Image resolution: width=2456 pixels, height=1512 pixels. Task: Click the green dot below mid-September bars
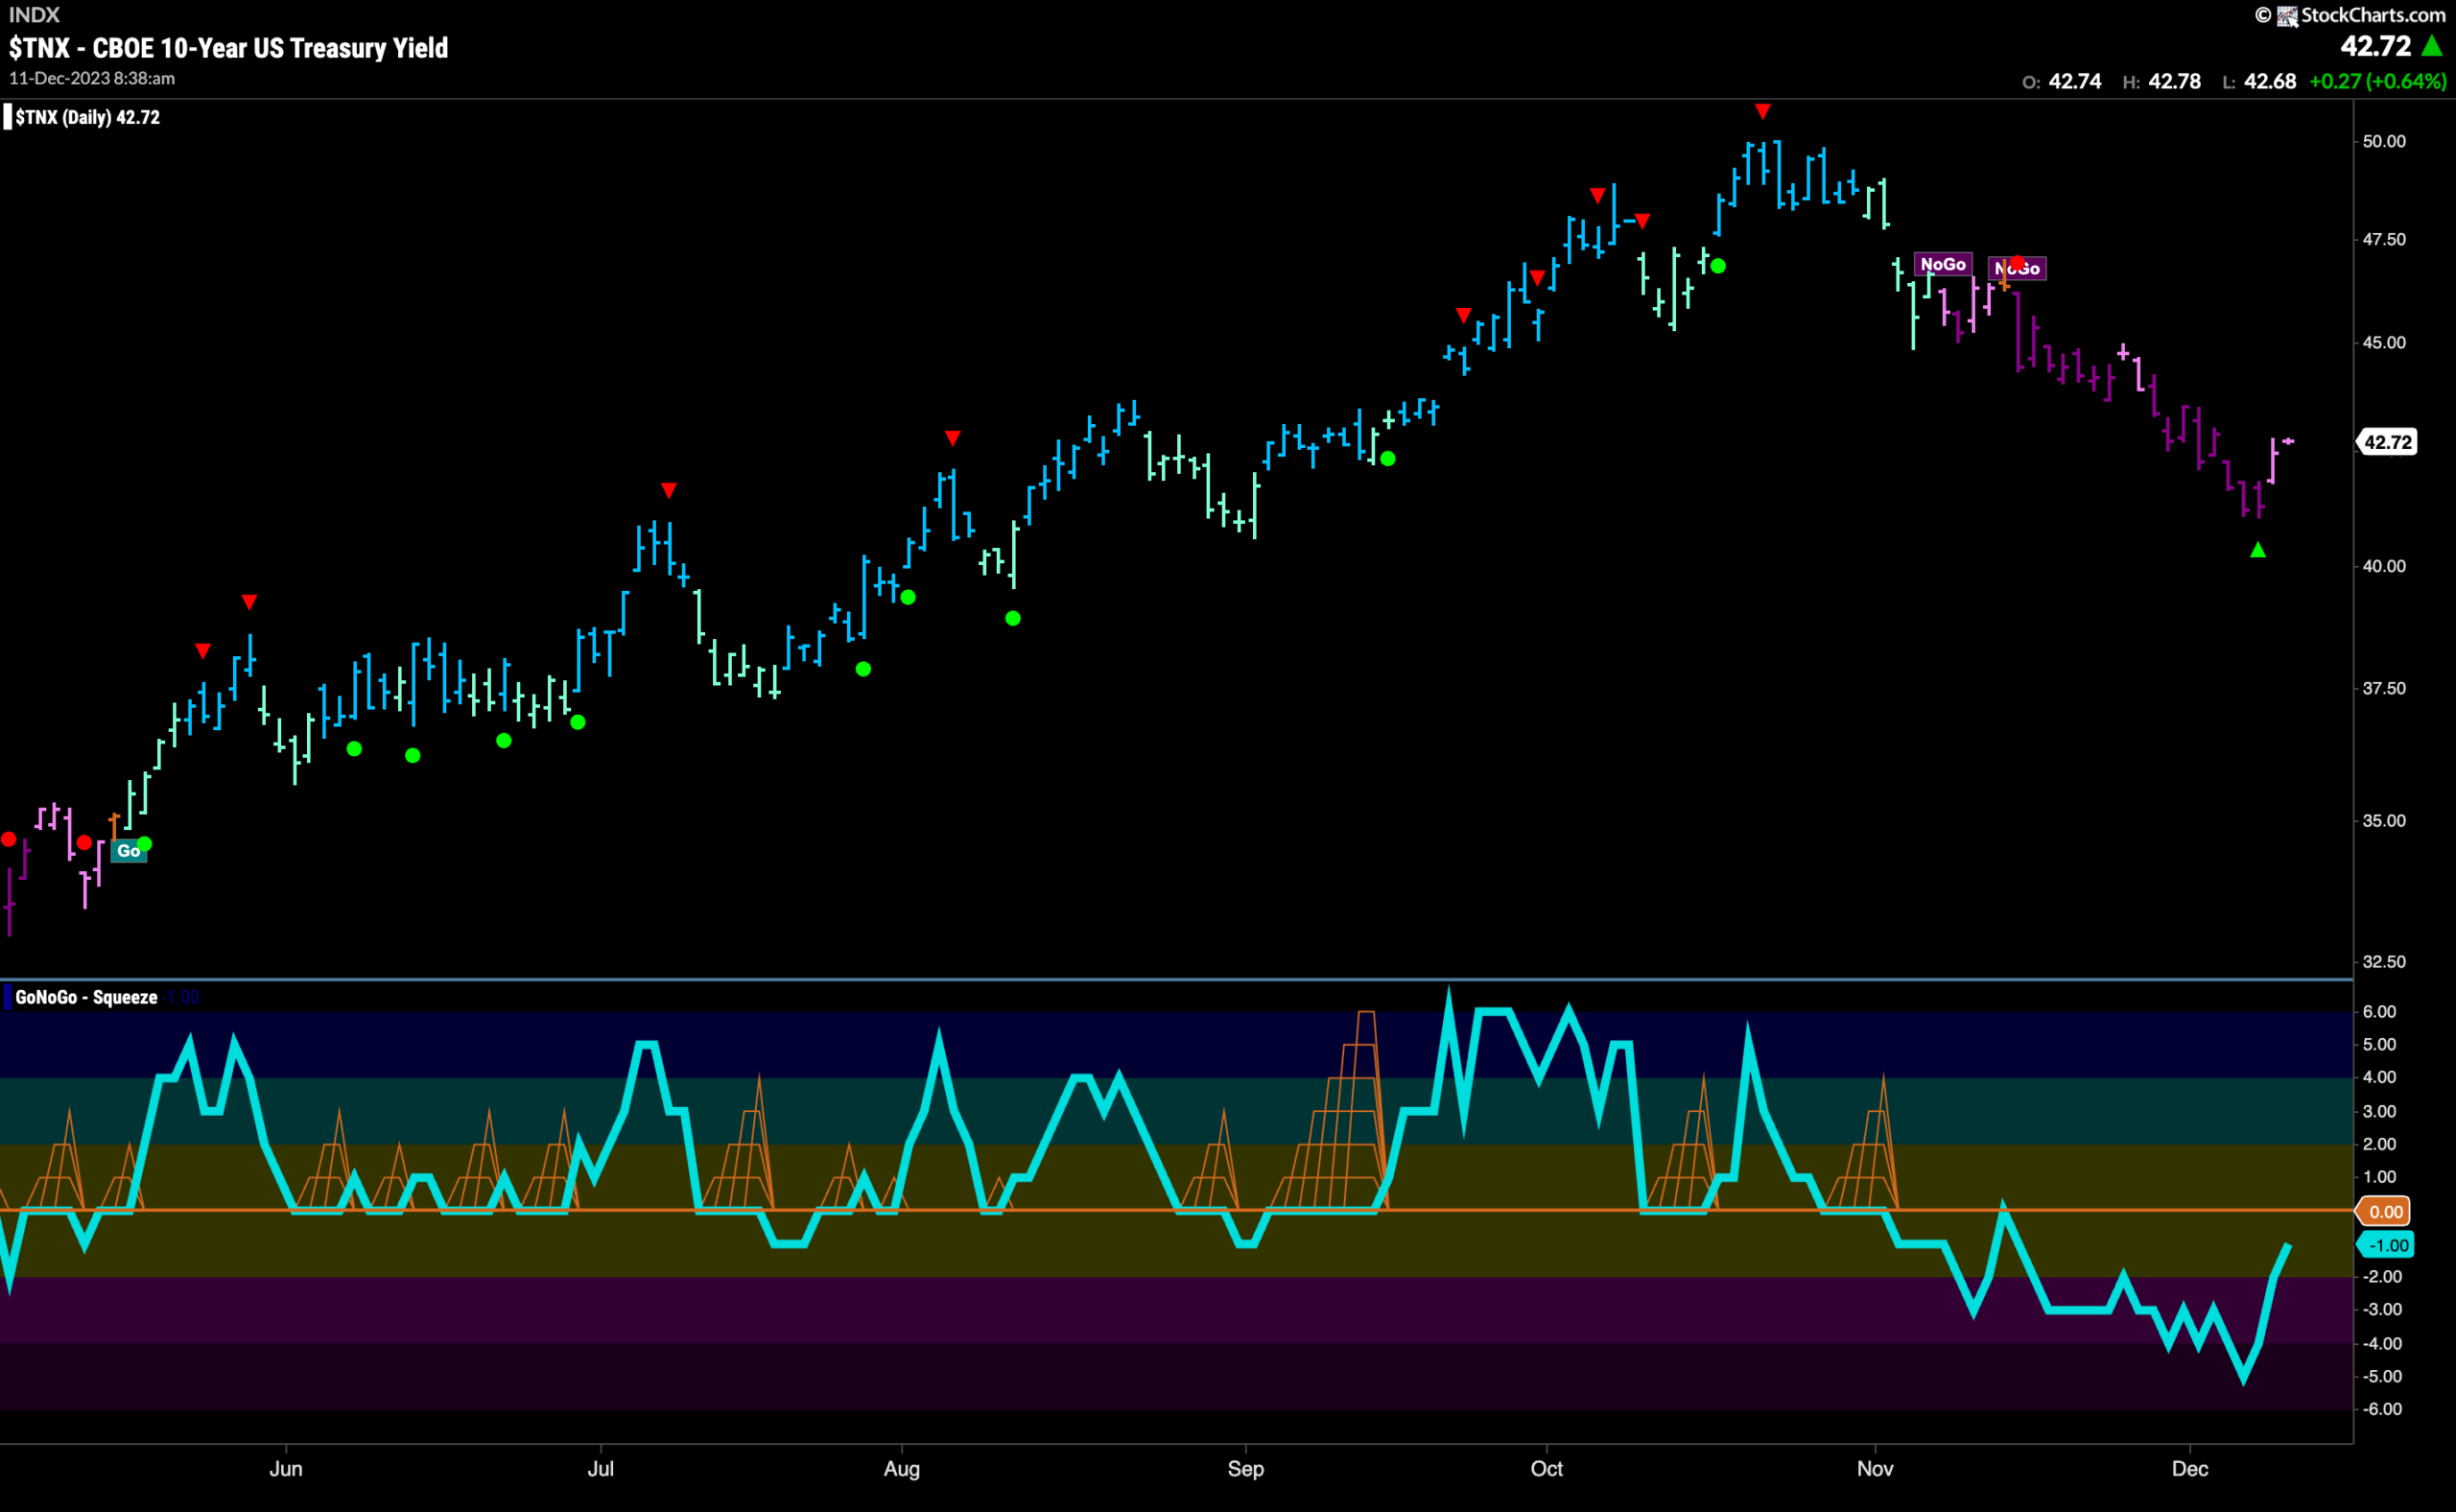1387,459
